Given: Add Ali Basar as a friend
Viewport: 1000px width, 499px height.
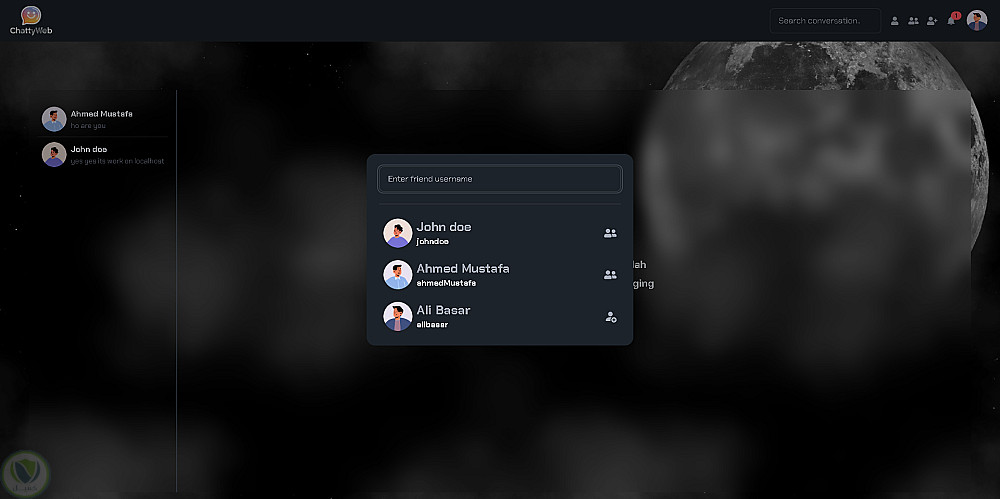Looking at the screenshot, I should coord(611,317).
